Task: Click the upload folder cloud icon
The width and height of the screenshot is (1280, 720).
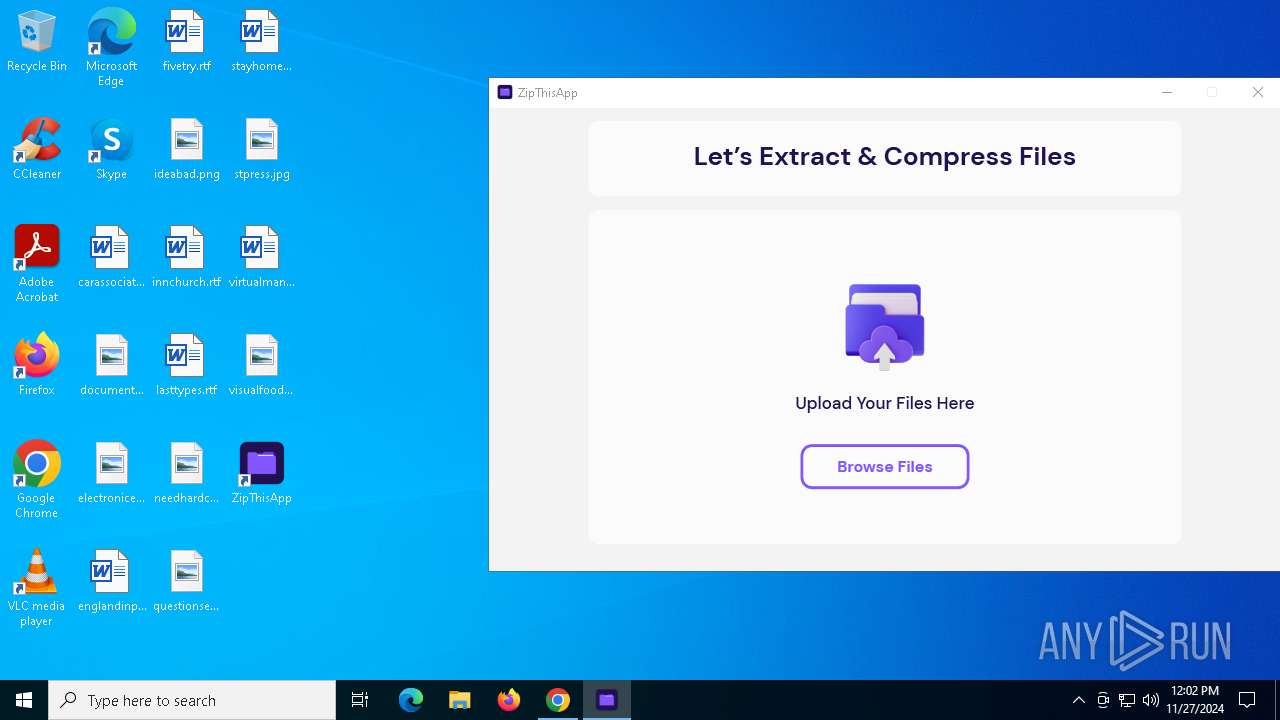Action: click(884, 327)
